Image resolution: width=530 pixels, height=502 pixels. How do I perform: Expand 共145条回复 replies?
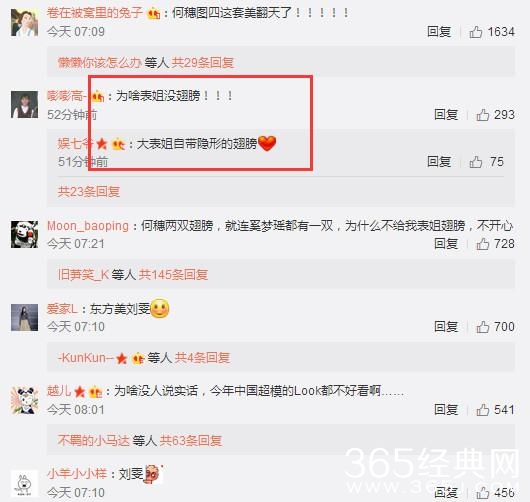[x=173, y=274]
